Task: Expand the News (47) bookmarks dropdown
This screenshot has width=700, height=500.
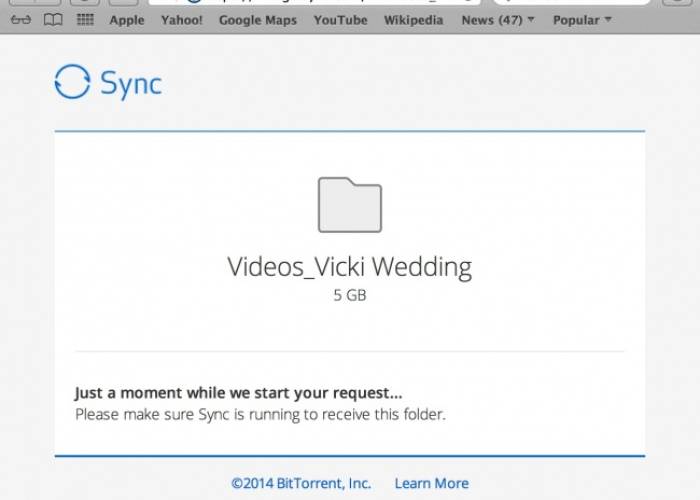Action: (498, 20)
